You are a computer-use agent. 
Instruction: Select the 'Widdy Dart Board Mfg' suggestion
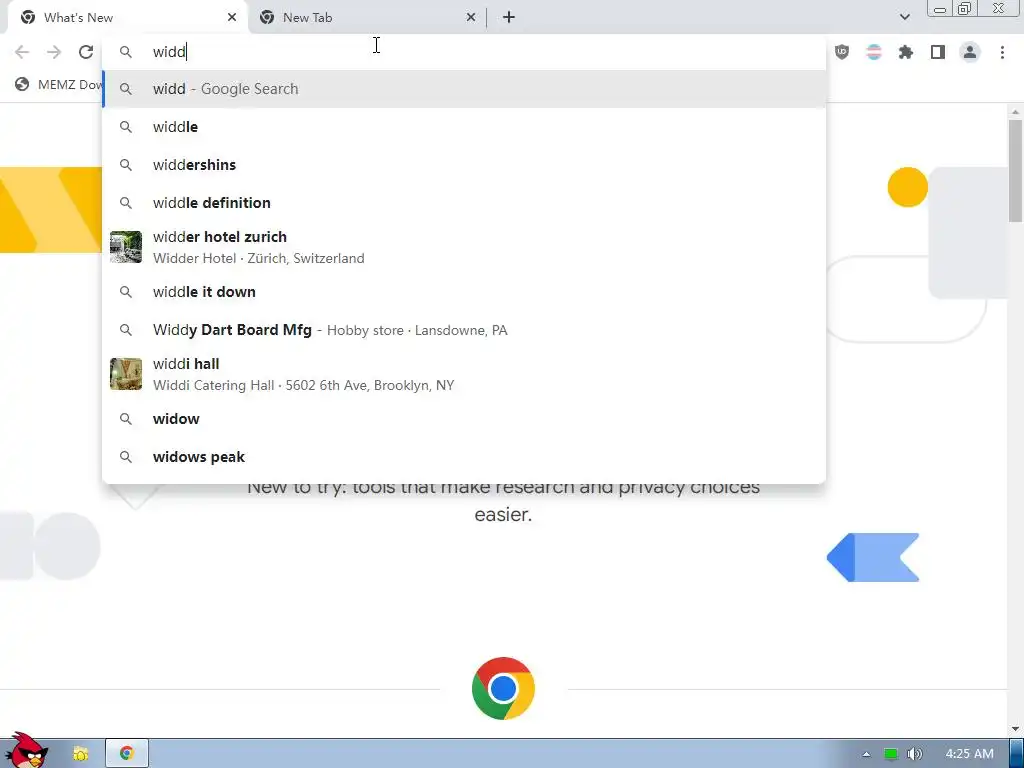point(464,330)
